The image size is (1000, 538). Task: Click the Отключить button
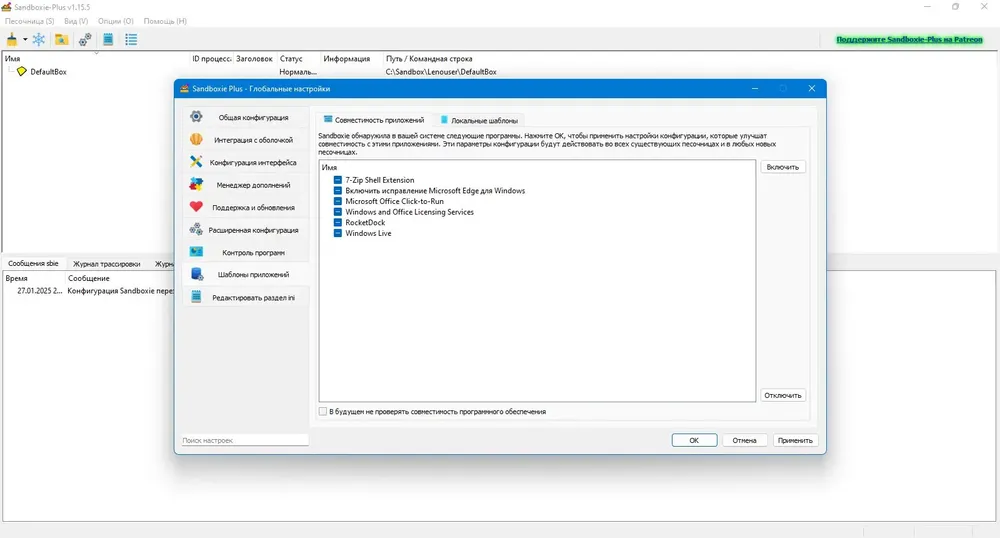tap(783, 395)
